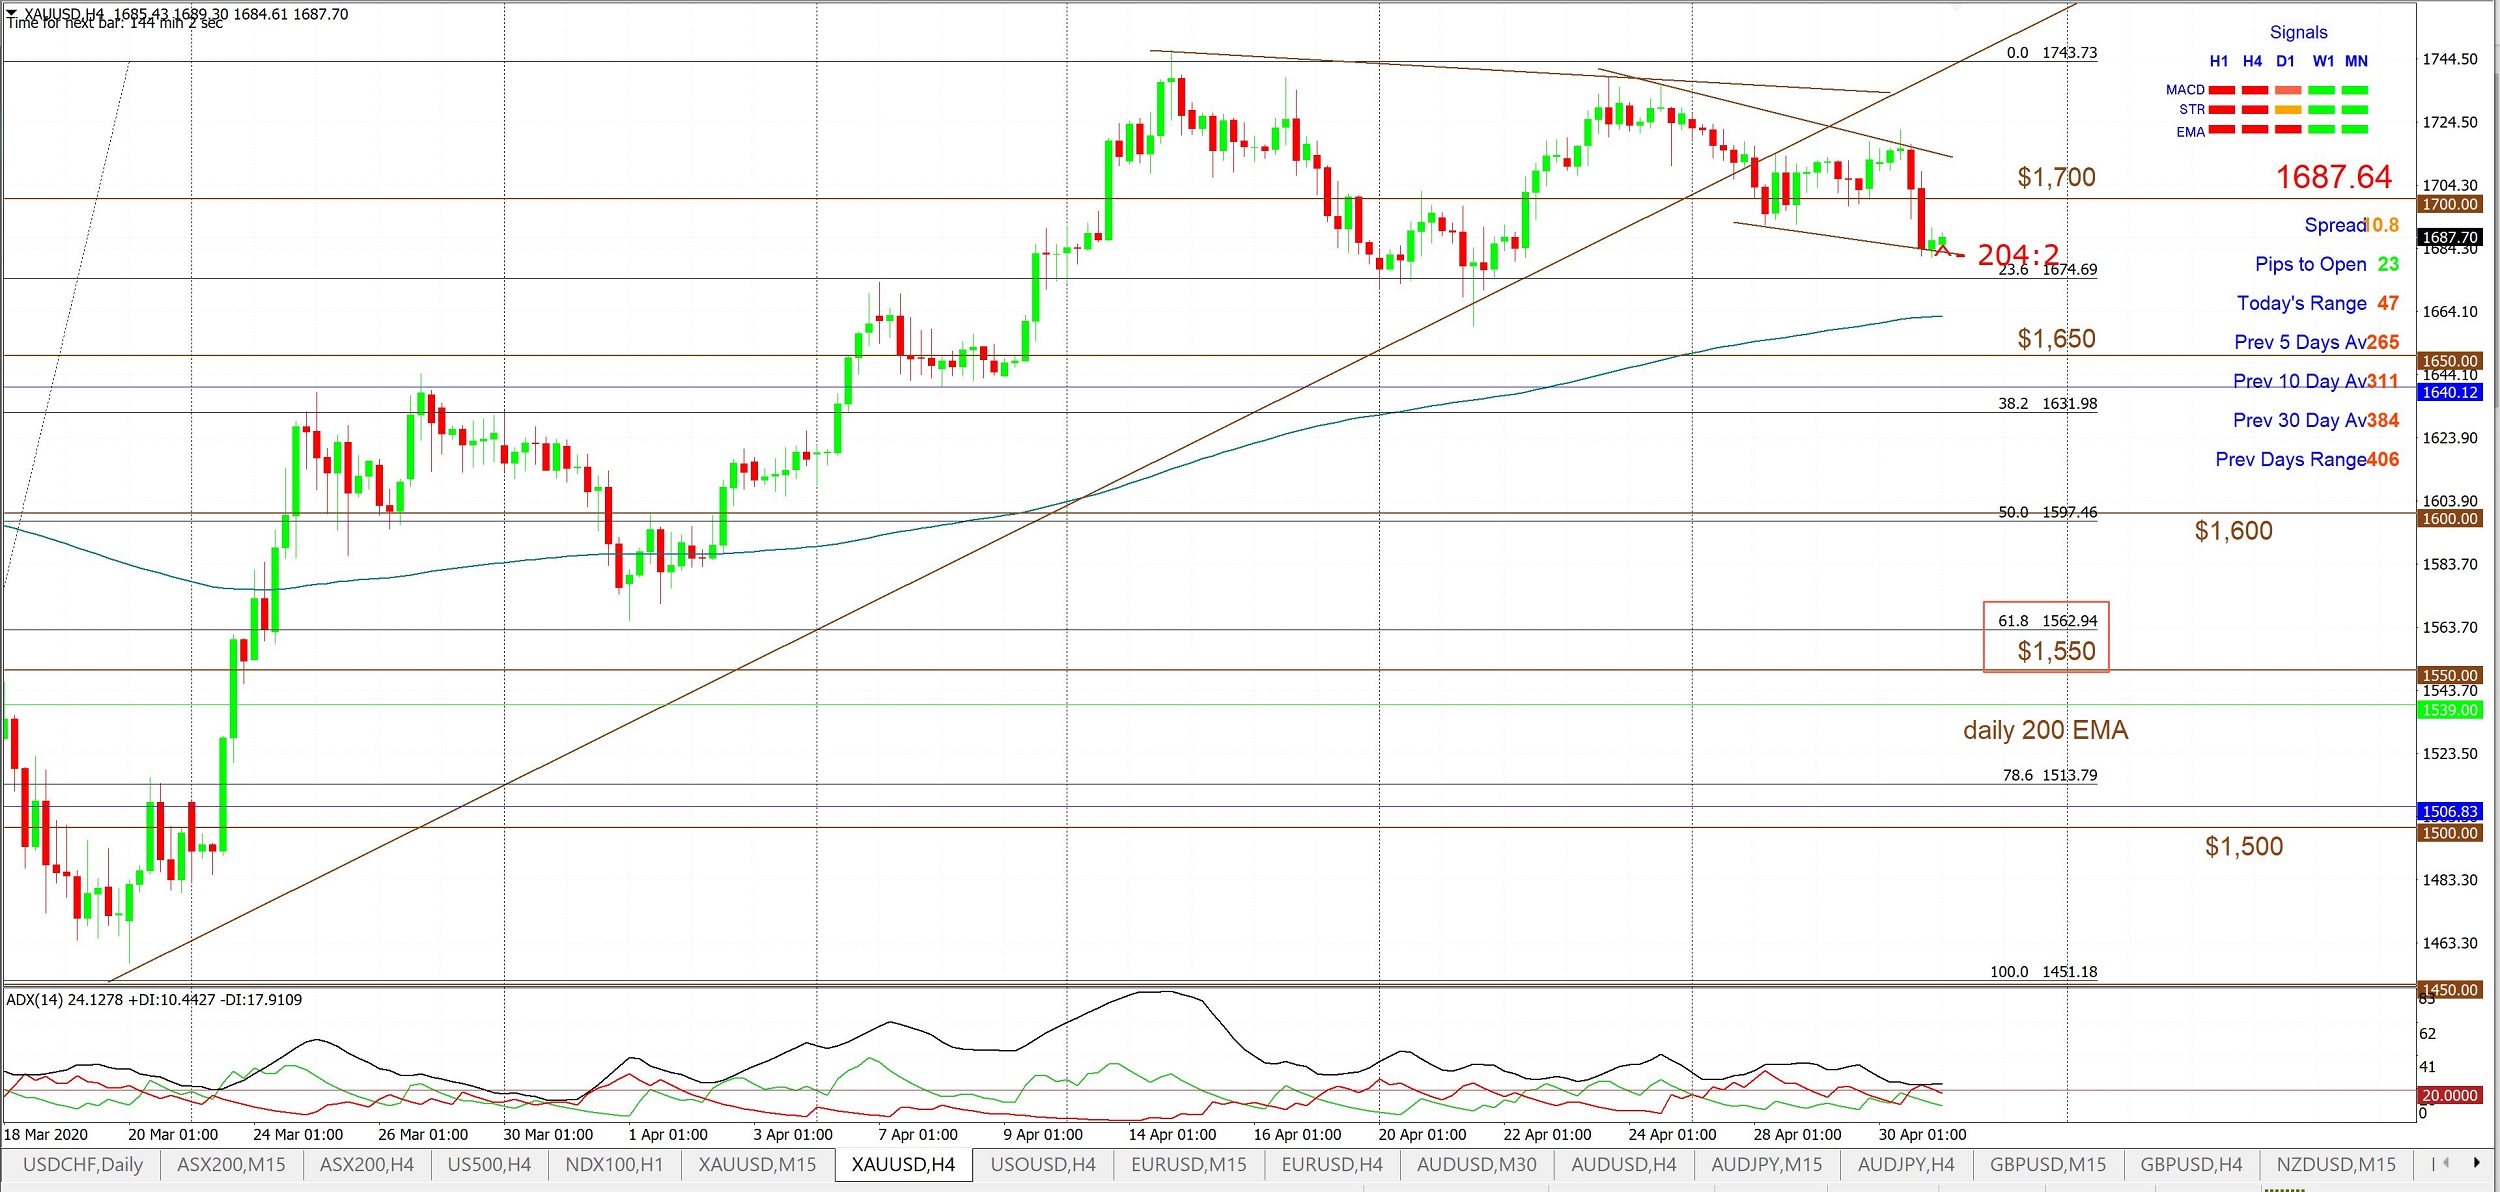Open the ASX200,H4 chart tab
The height and width of the screenshot is (1192, 2500).
pyautogui.click(x=367, y=1164)
